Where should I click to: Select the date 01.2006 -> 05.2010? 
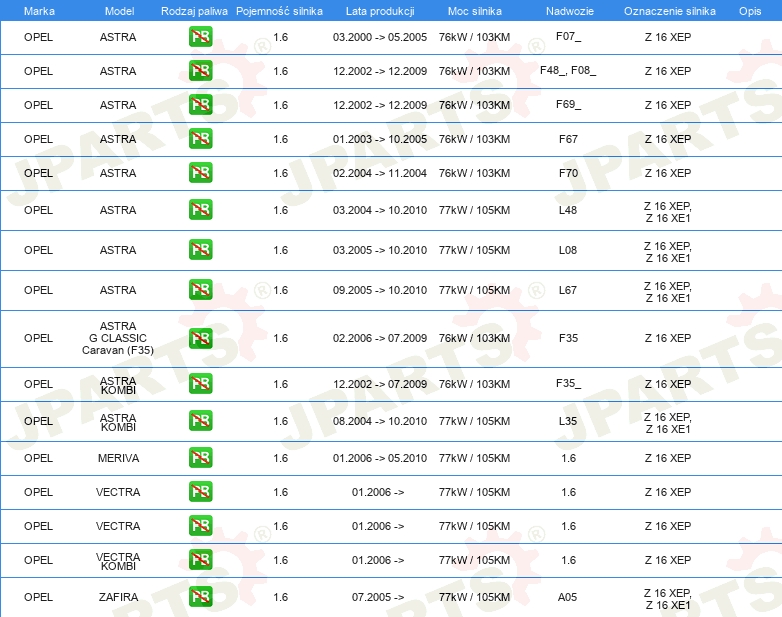[x=380, y=458]
